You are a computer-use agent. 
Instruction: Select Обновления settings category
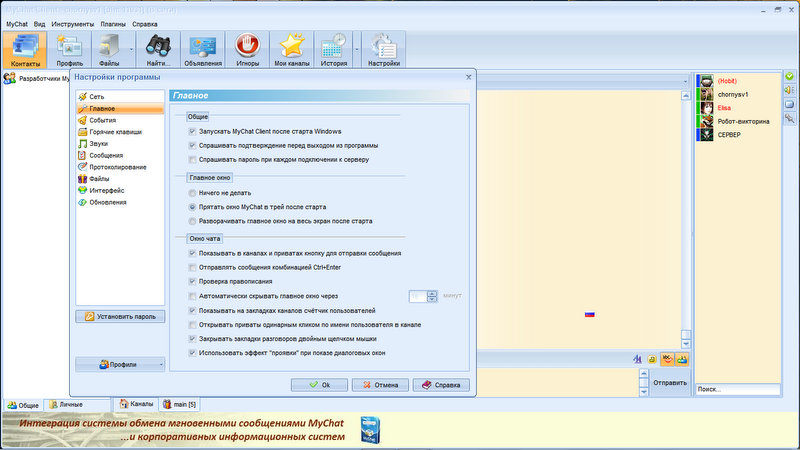point(120,202)
